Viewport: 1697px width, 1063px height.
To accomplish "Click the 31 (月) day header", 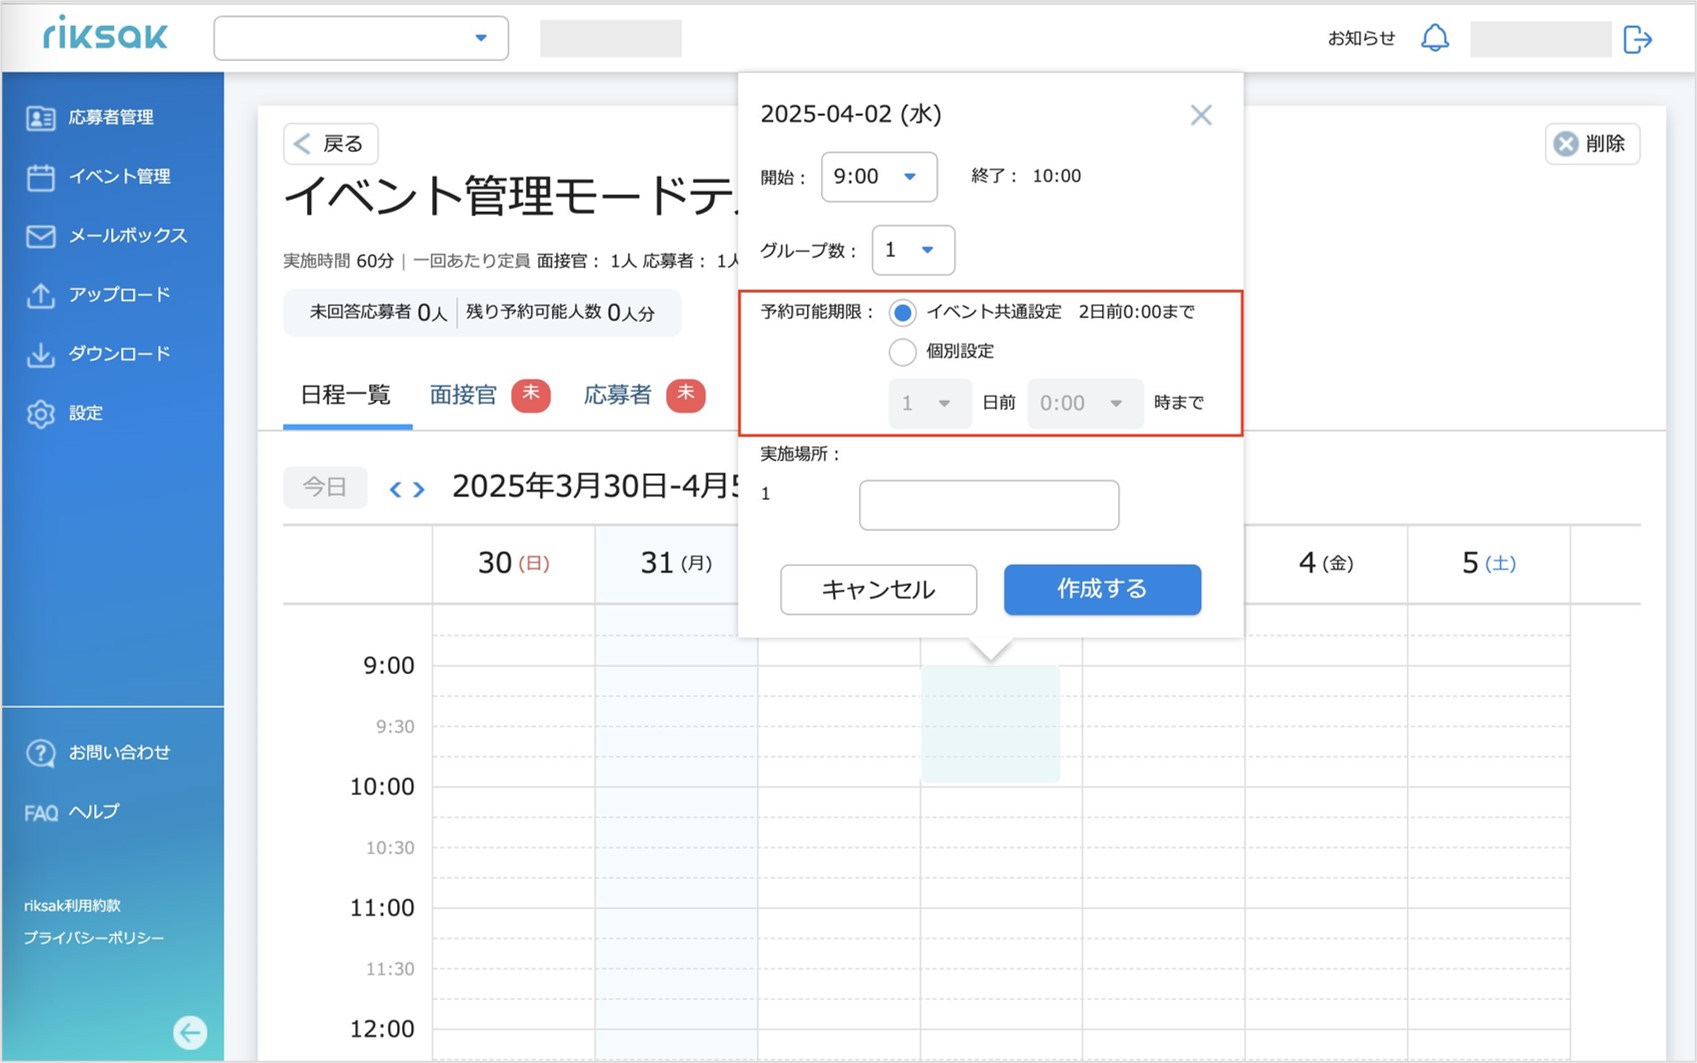I will (x=676, y=563).
